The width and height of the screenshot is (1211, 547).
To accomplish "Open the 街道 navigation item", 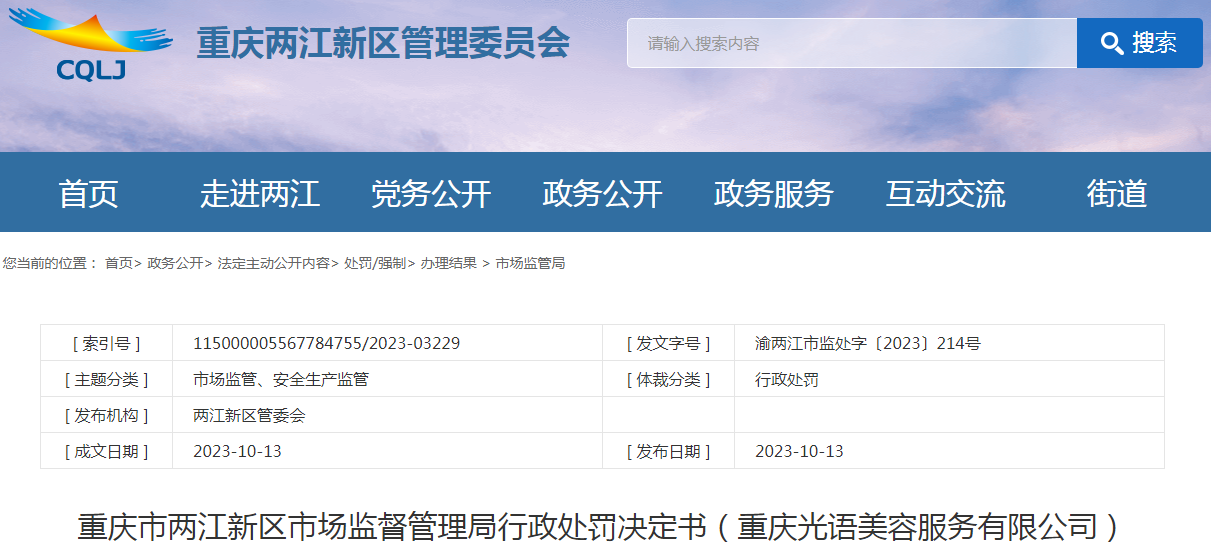I will [1116, 193].
